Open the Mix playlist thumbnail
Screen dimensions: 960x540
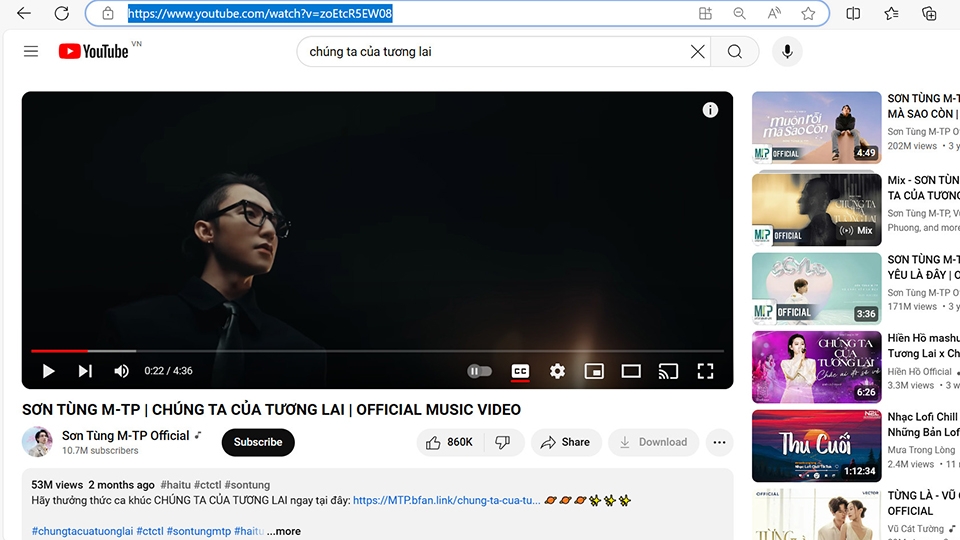coord(816,209)
